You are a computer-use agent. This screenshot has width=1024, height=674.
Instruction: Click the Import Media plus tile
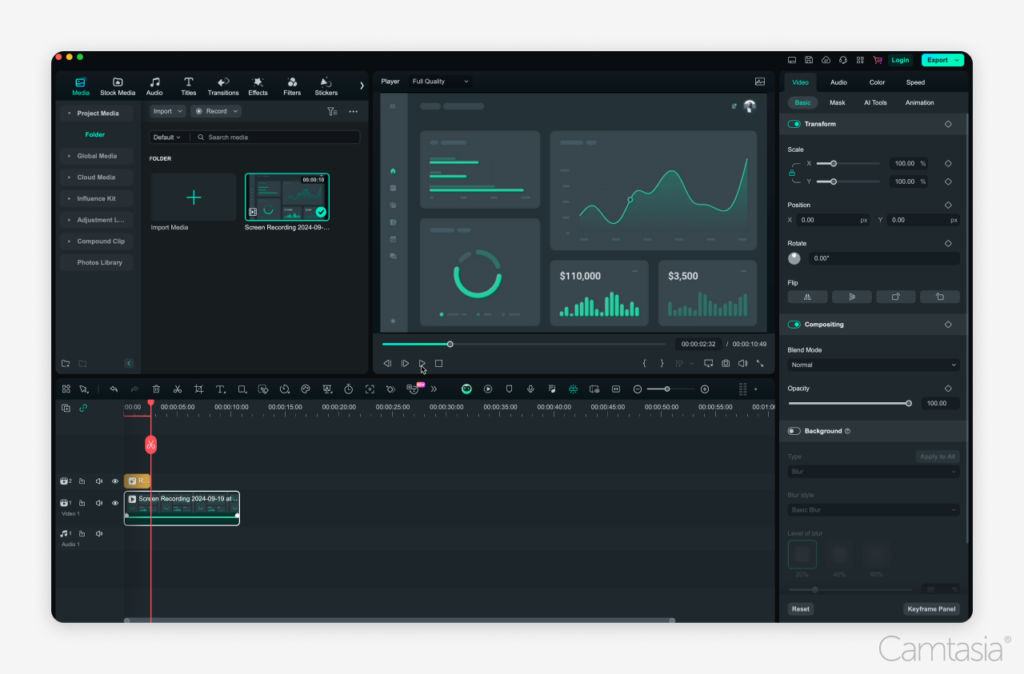(x=193, y=197)
